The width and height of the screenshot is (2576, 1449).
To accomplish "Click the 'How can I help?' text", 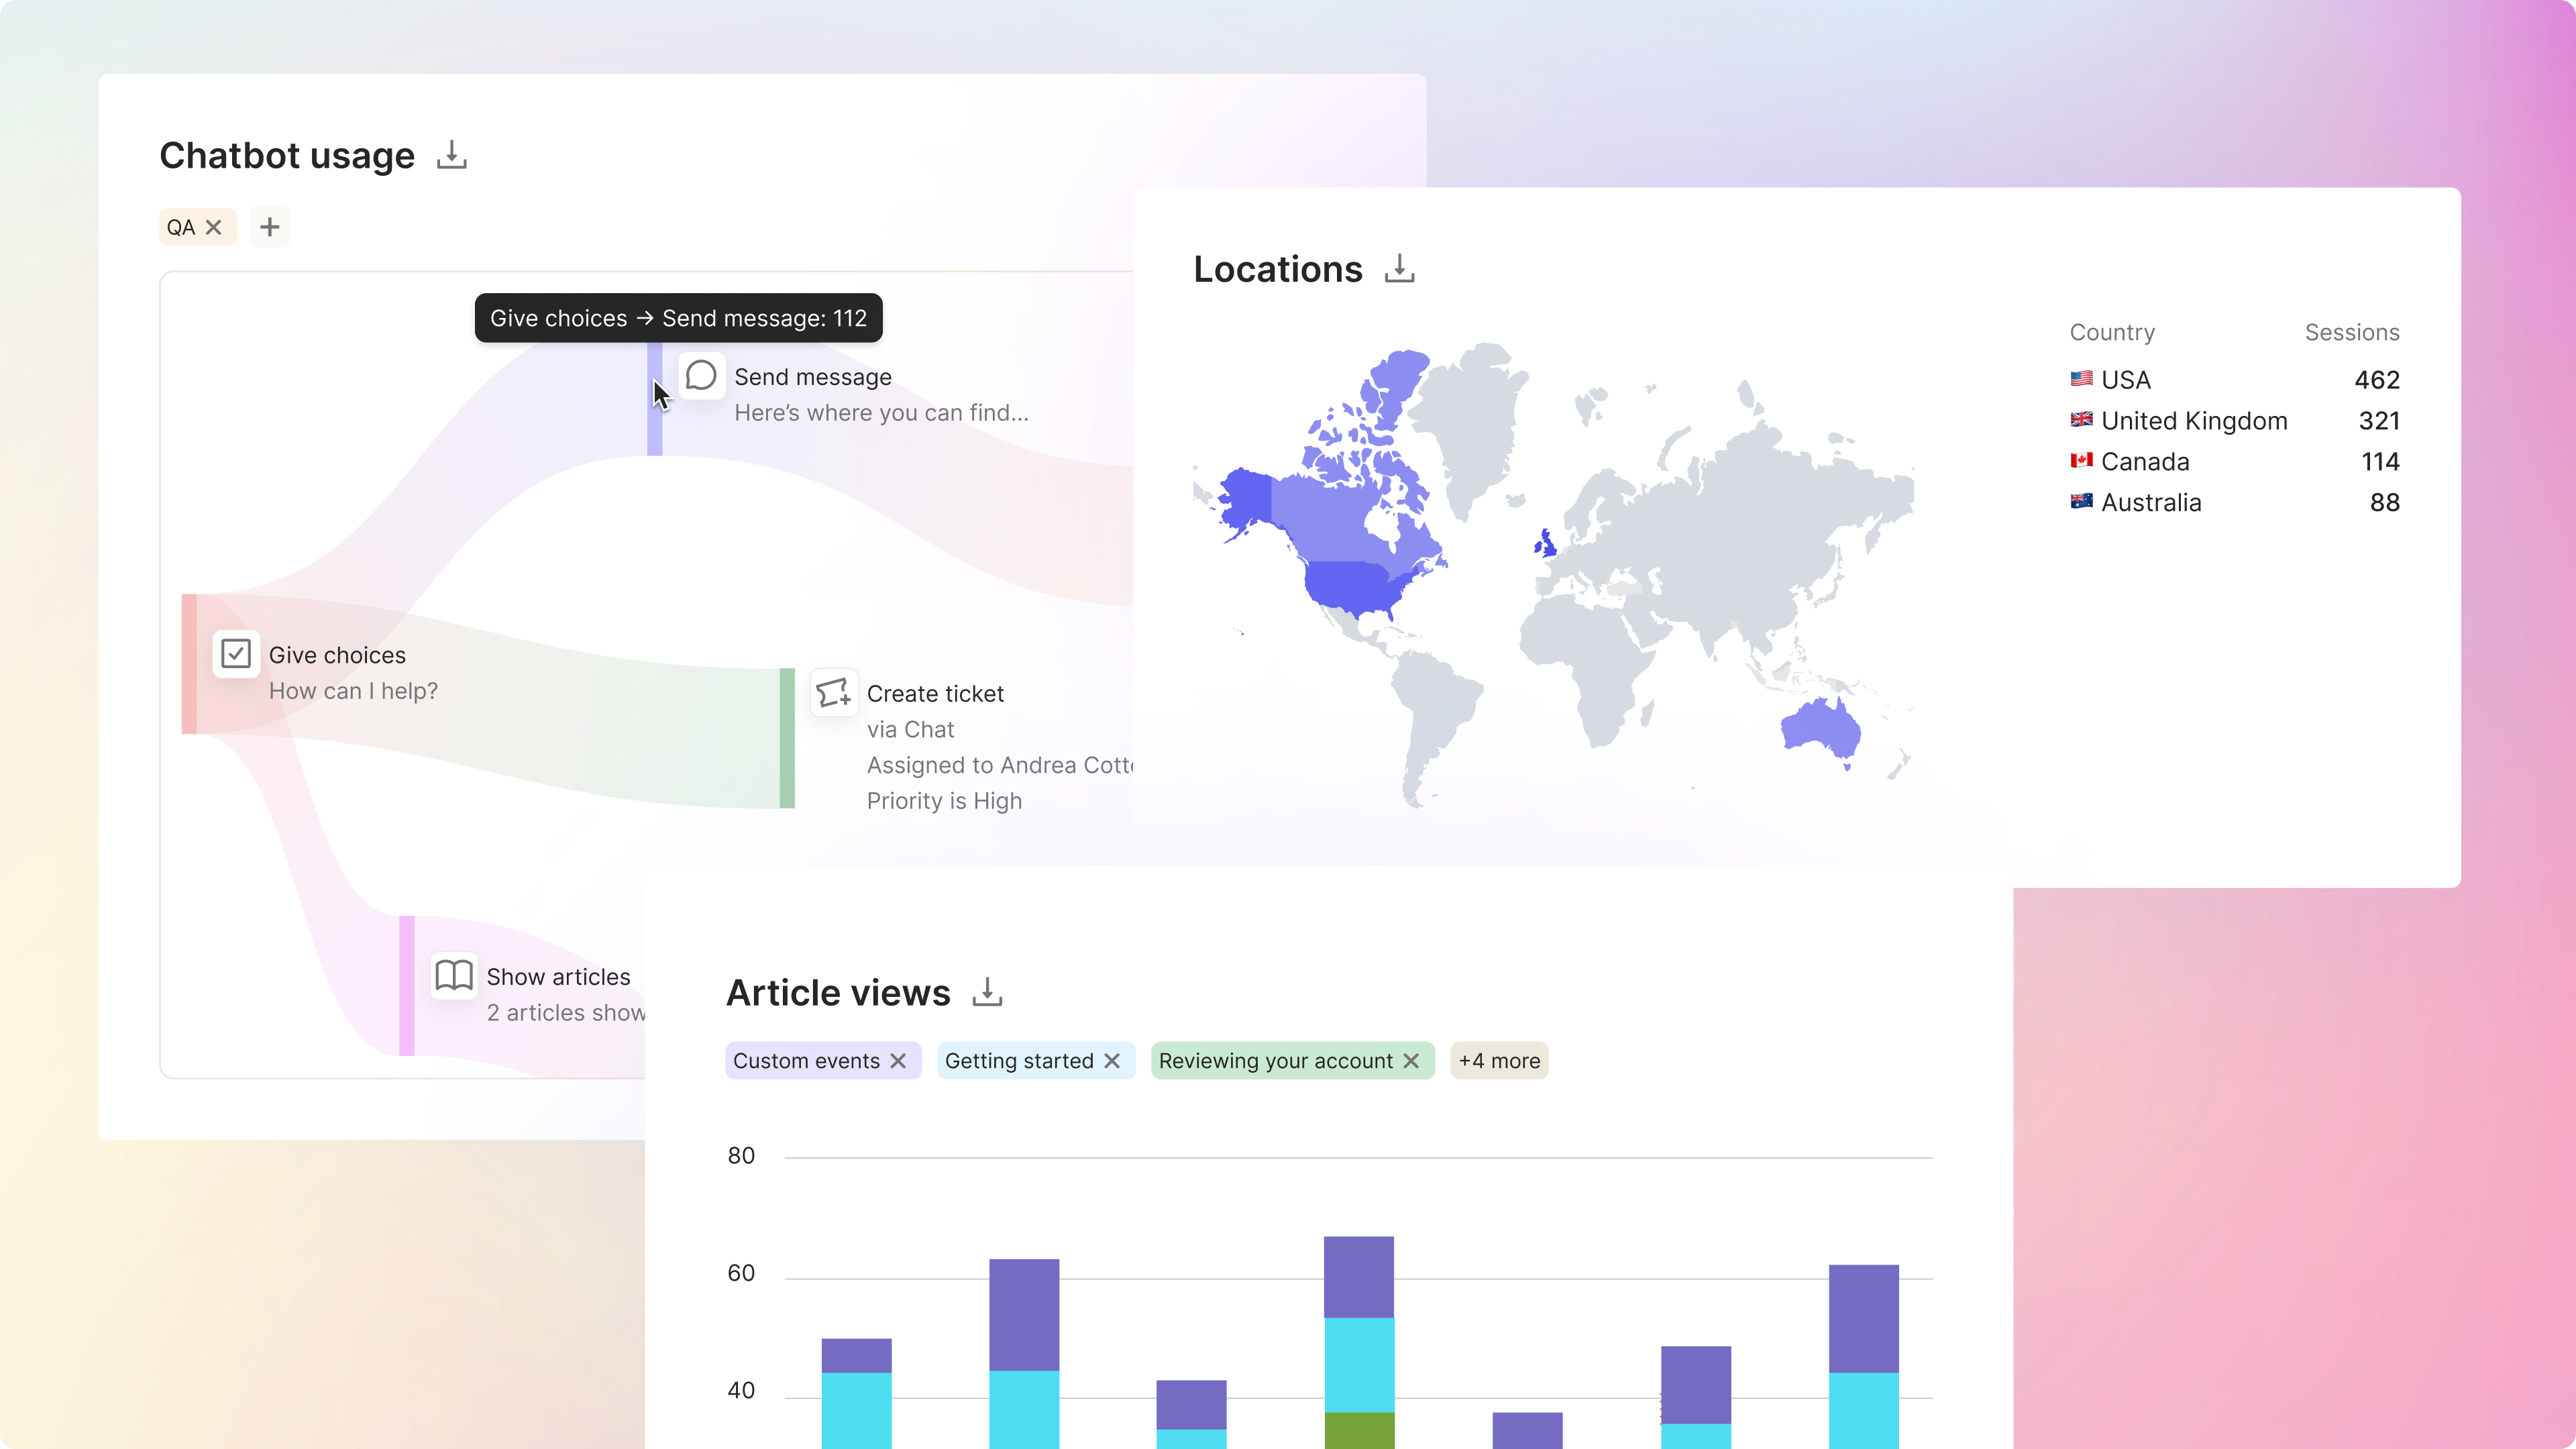I will (353, 691).
